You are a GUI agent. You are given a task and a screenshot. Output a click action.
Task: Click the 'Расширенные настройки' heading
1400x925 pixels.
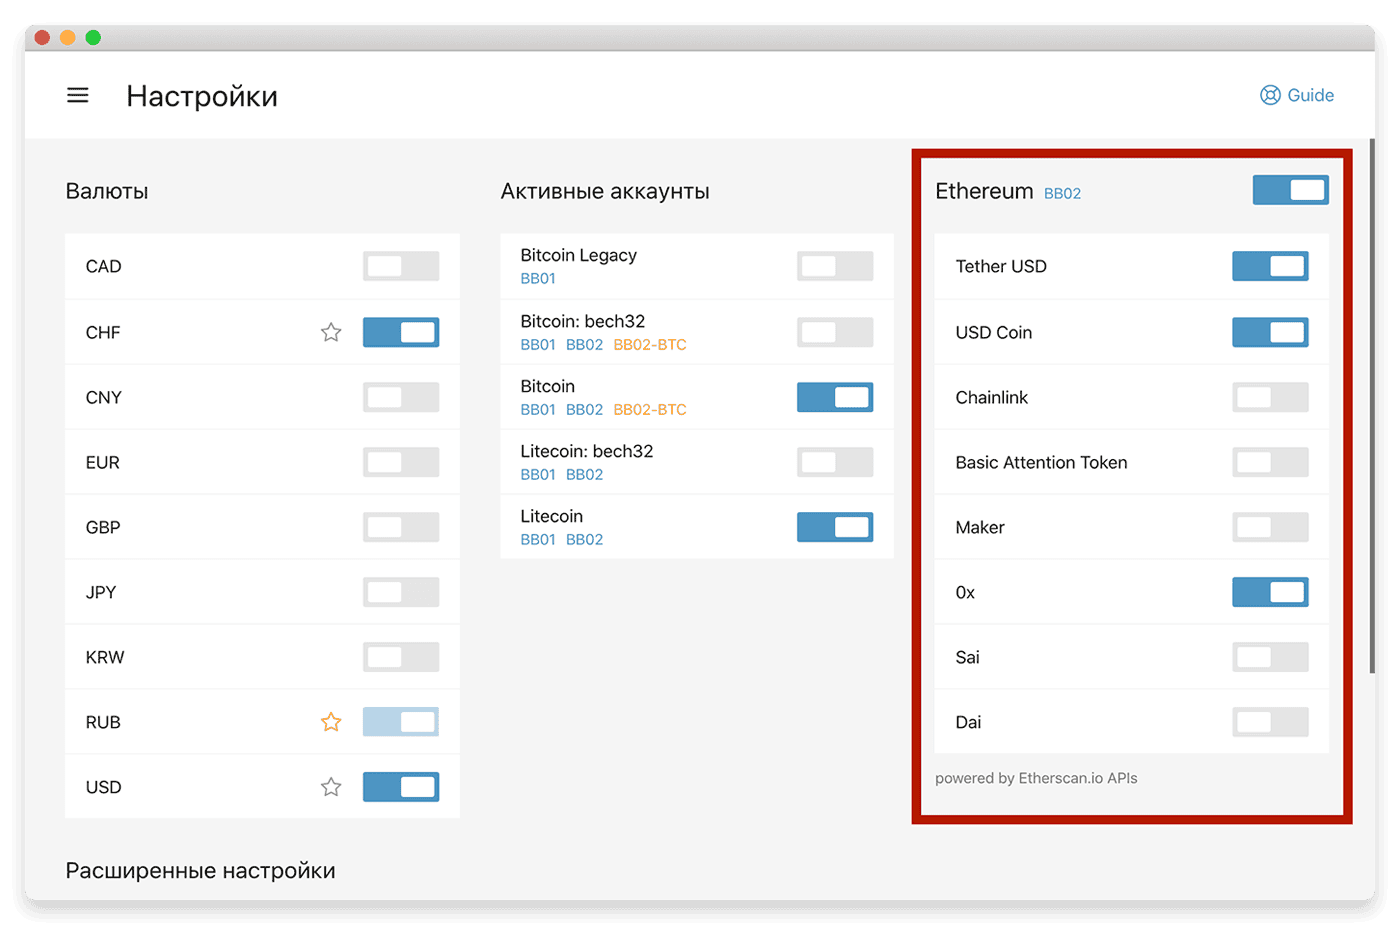pos(200,871)
